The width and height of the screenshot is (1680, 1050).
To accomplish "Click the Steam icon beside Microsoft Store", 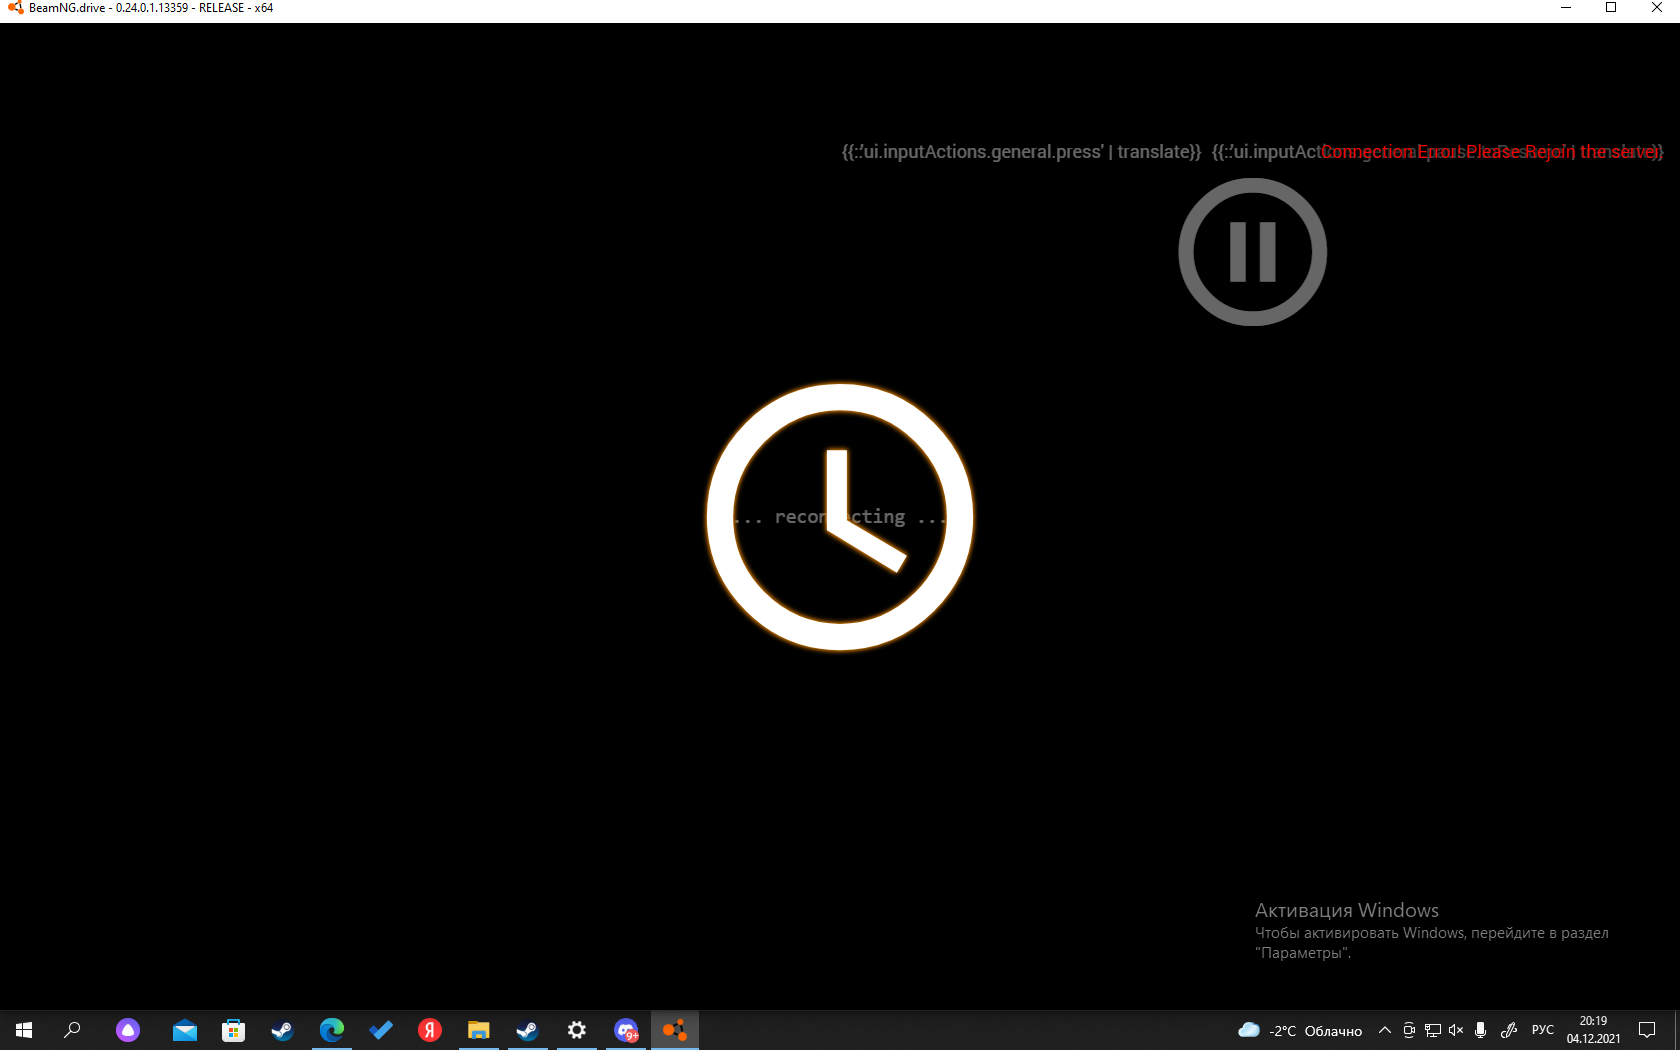I will coord(282,1030).
